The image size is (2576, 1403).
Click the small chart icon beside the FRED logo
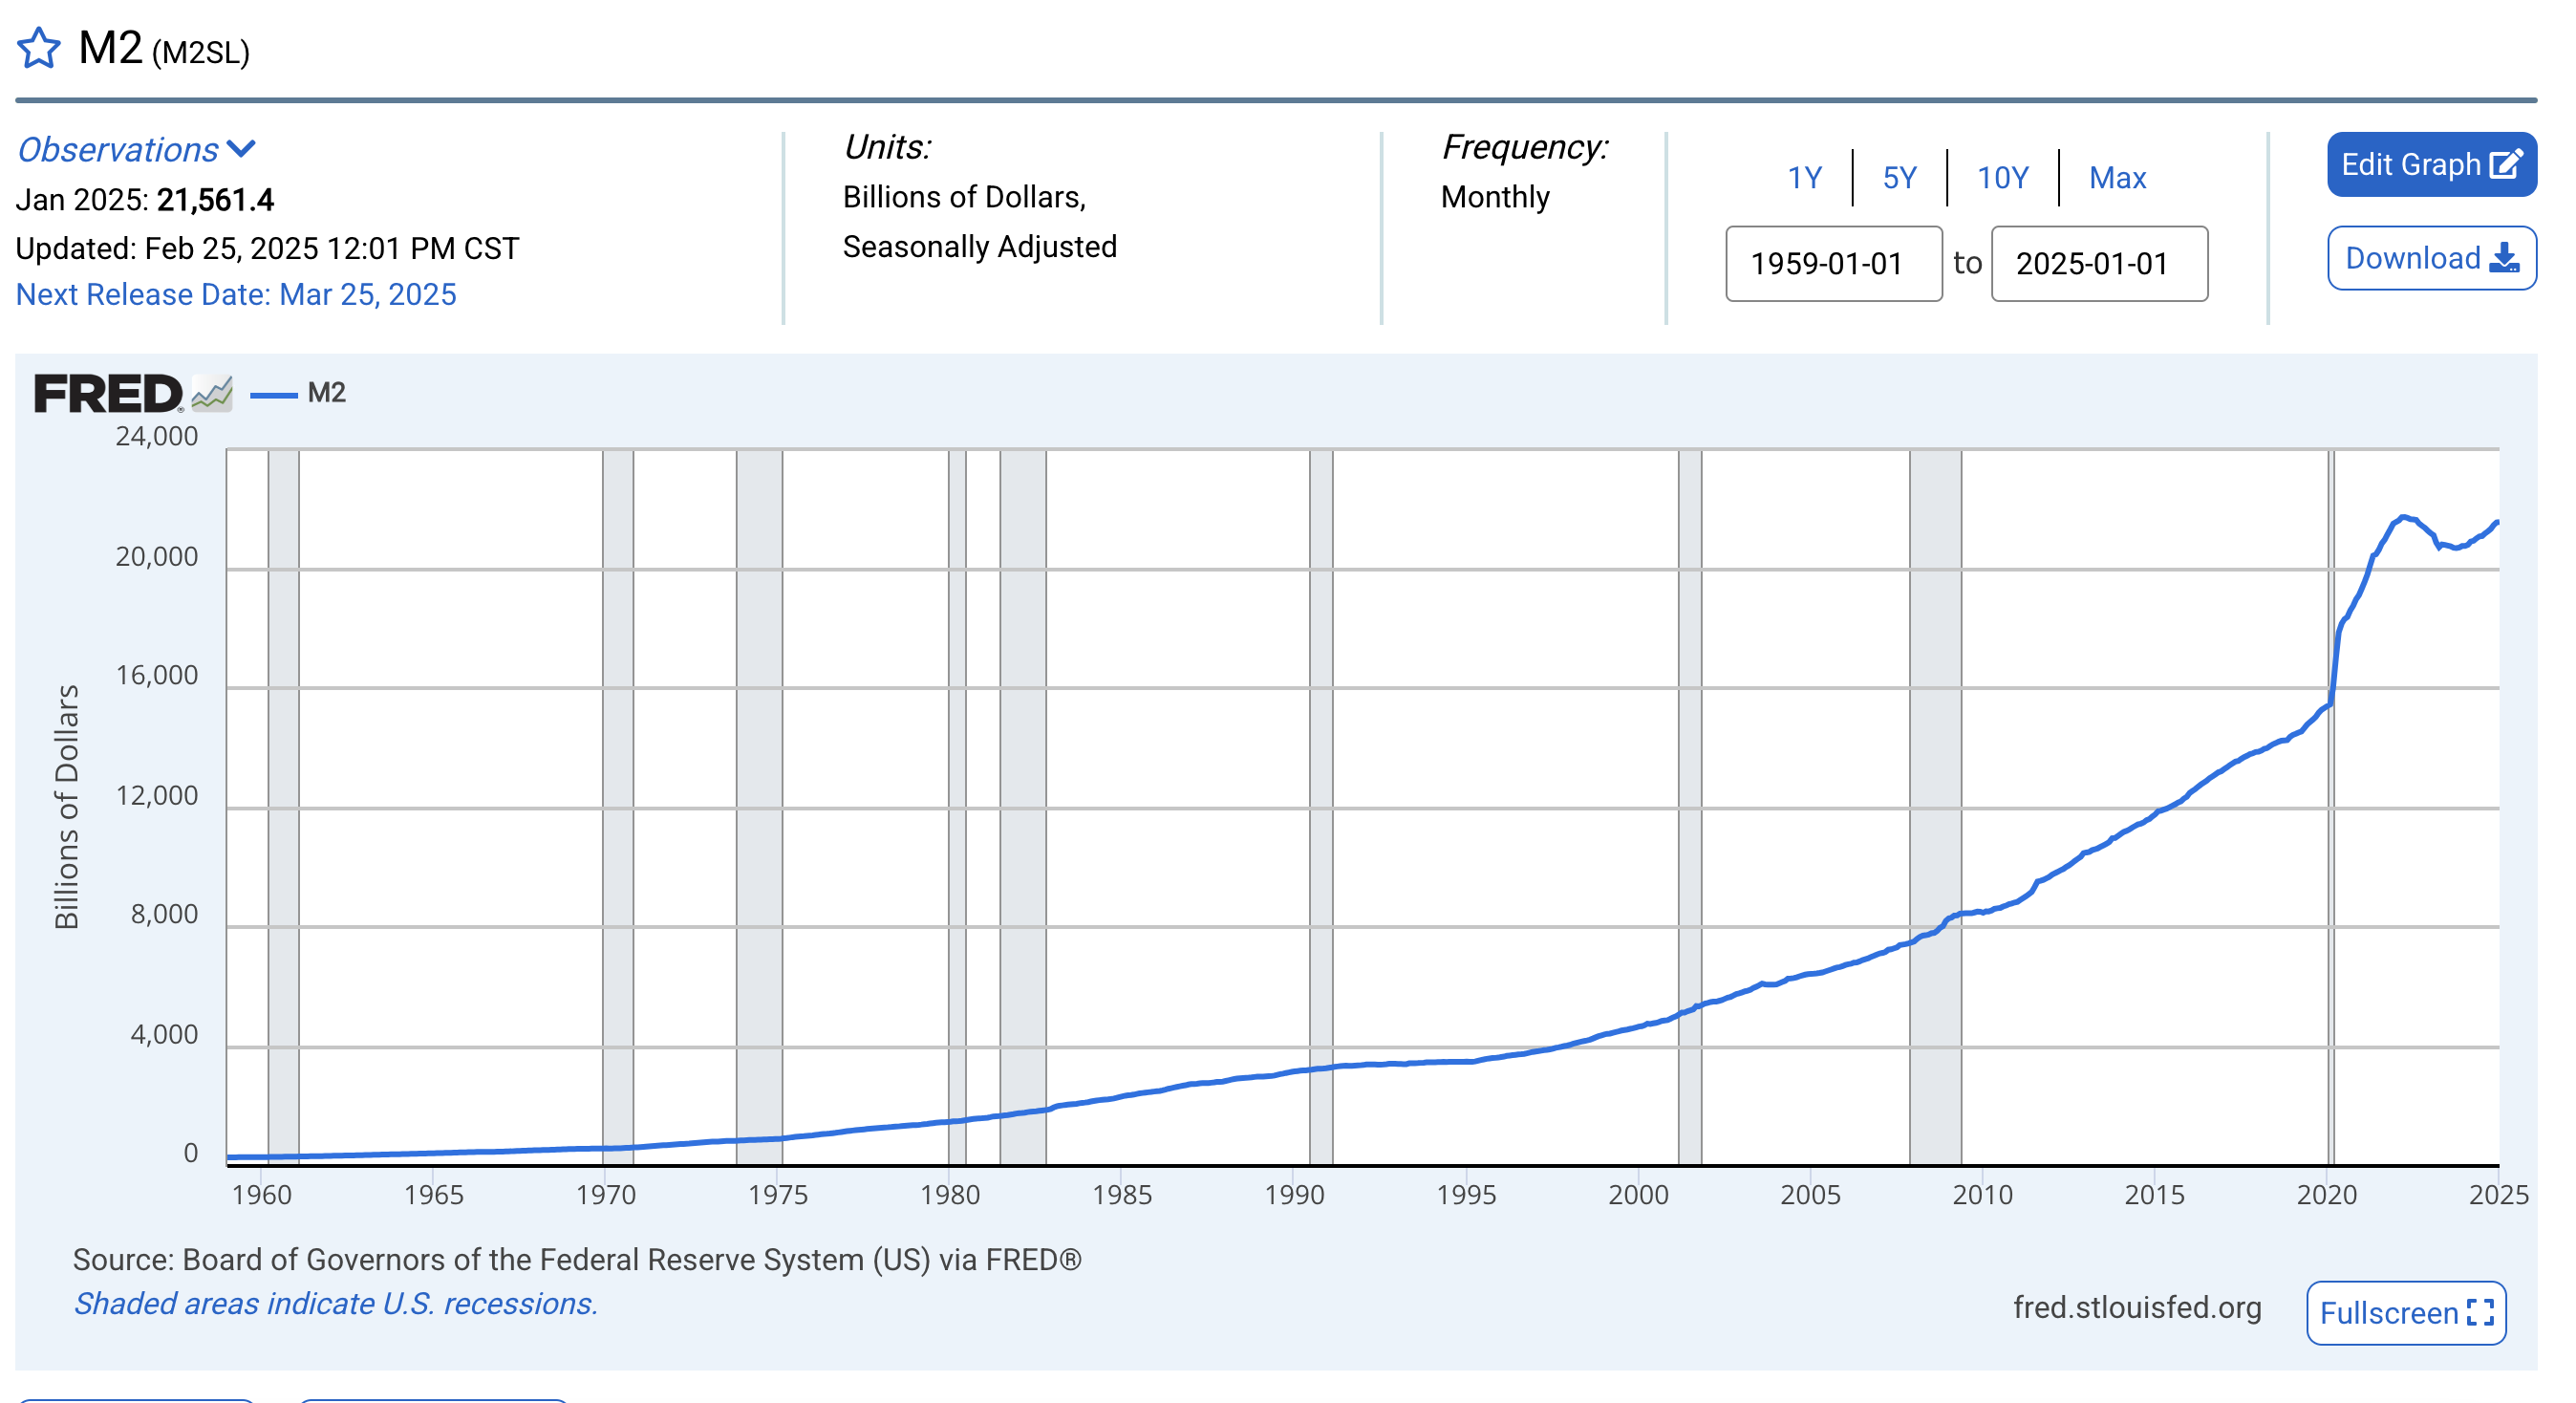[212, 393]
